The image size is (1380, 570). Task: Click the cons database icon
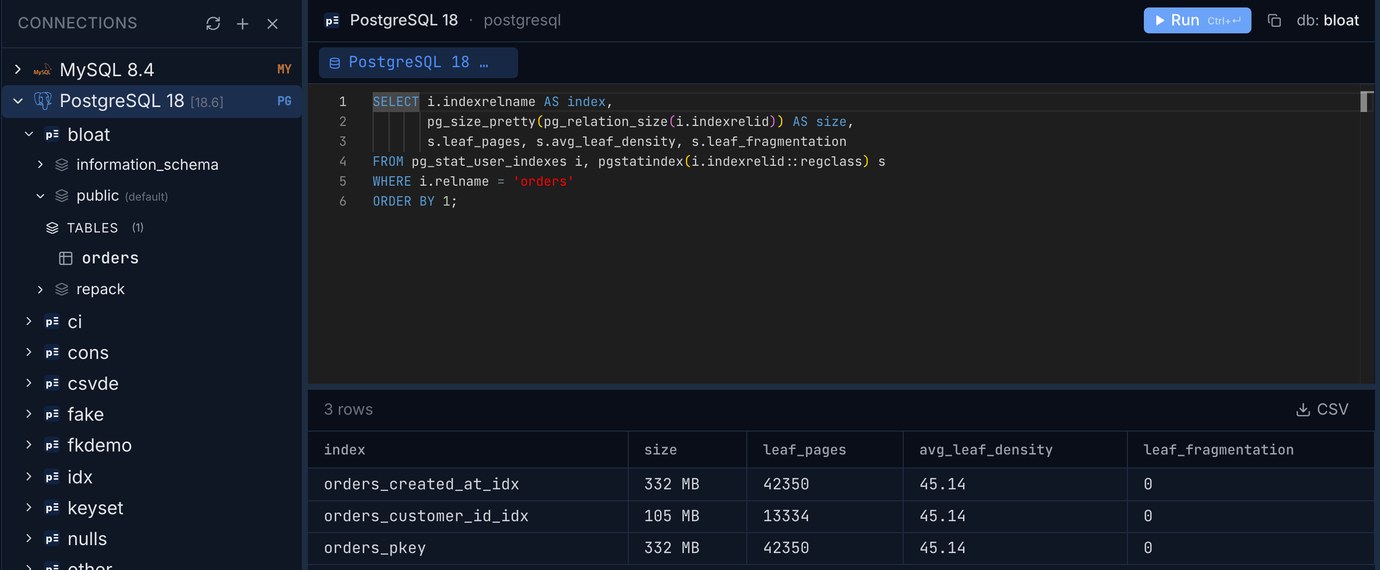[x=52, y=353]
